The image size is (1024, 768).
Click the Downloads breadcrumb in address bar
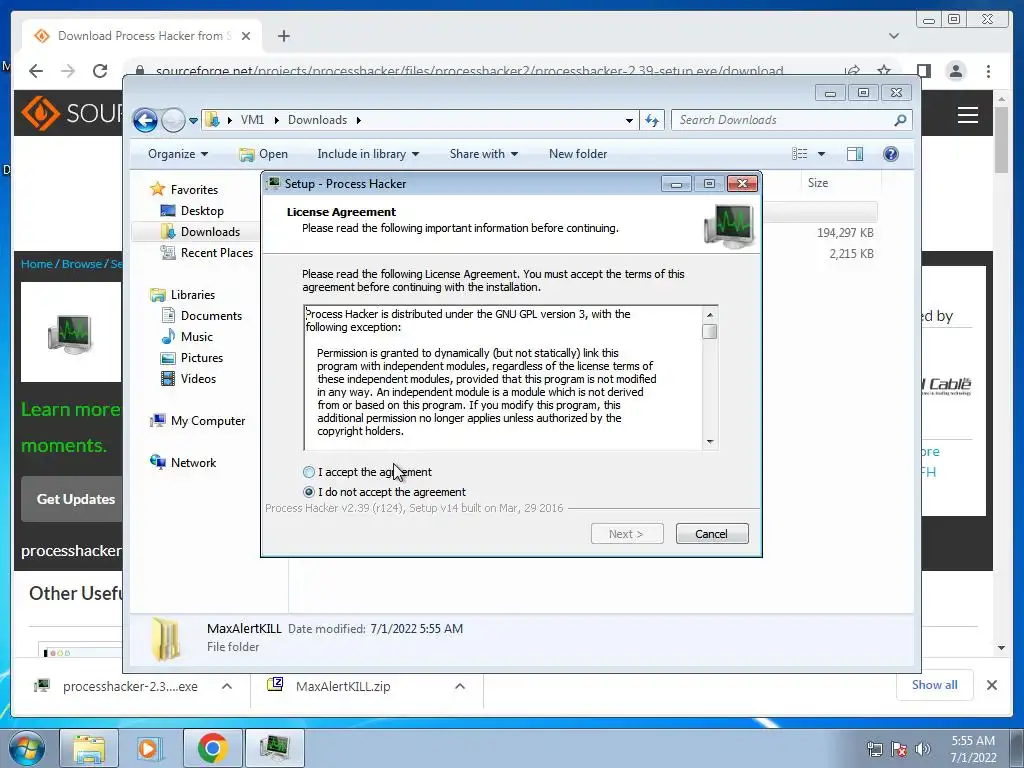pyautogui.click(x=317, y=120)
